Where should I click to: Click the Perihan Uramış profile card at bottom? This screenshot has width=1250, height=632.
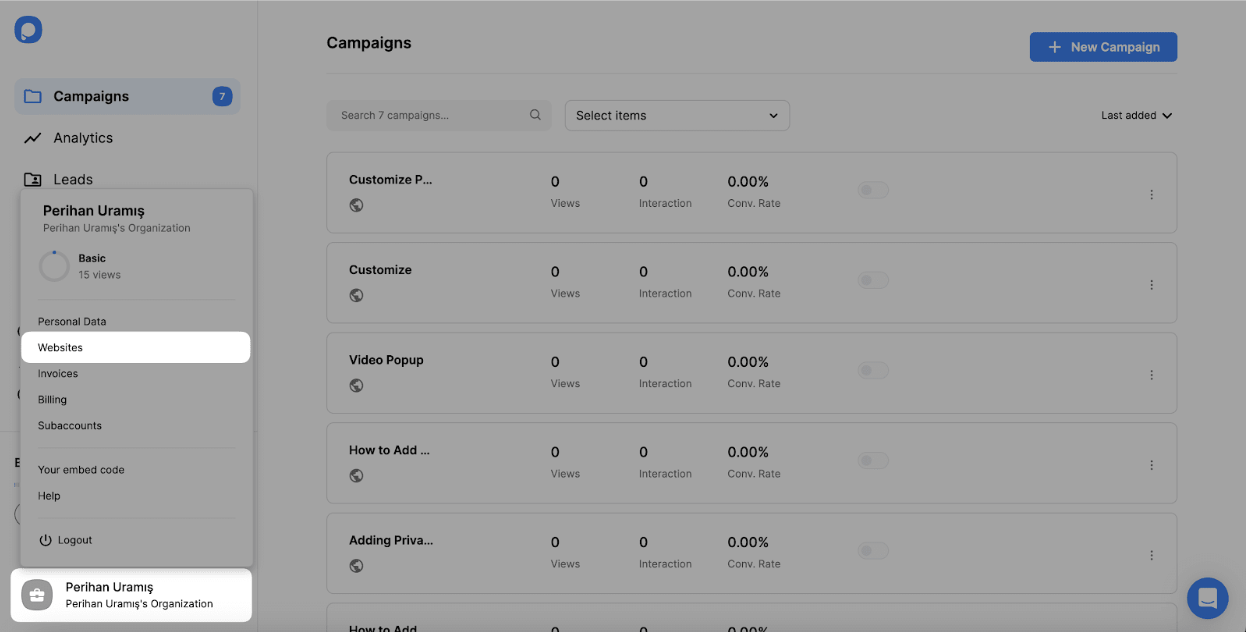132,595
